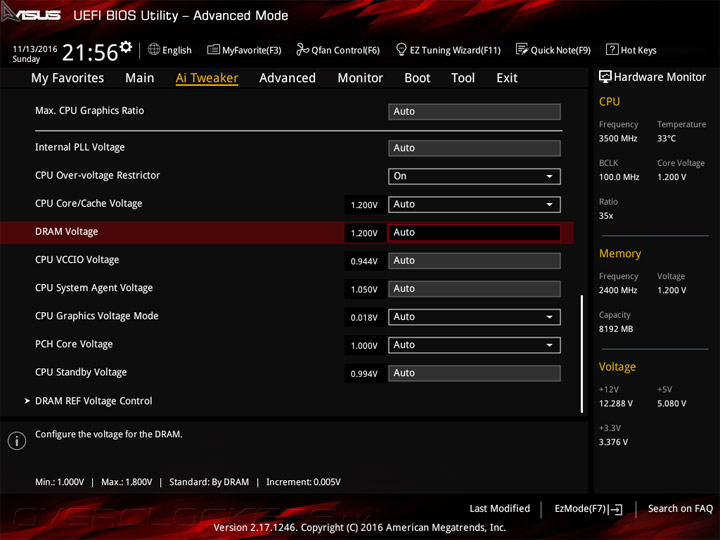
Task: Click the 1.050V System Agent reading
Action: coord(364,289)
